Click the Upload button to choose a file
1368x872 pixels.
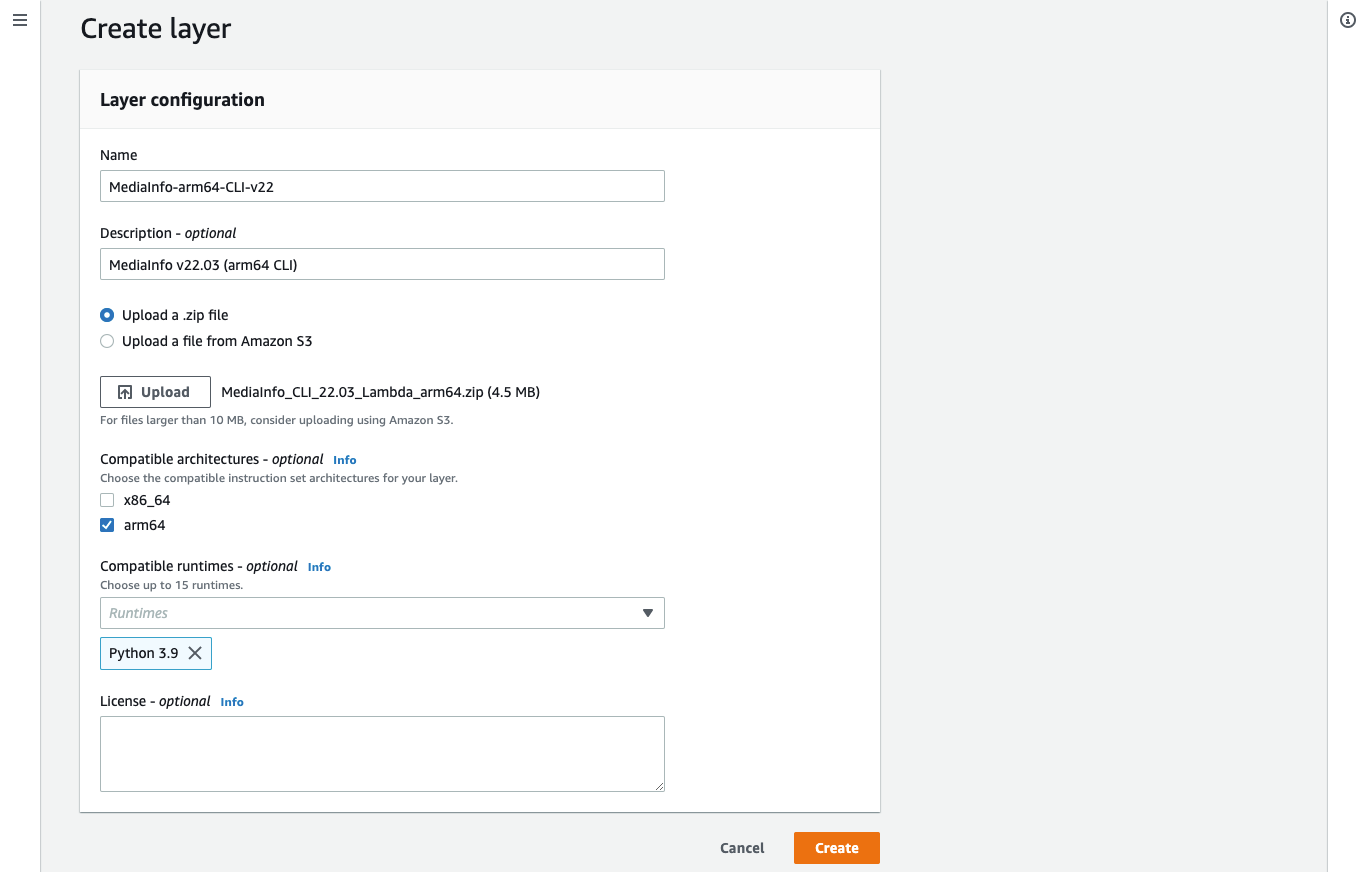(x=155, y=391)
